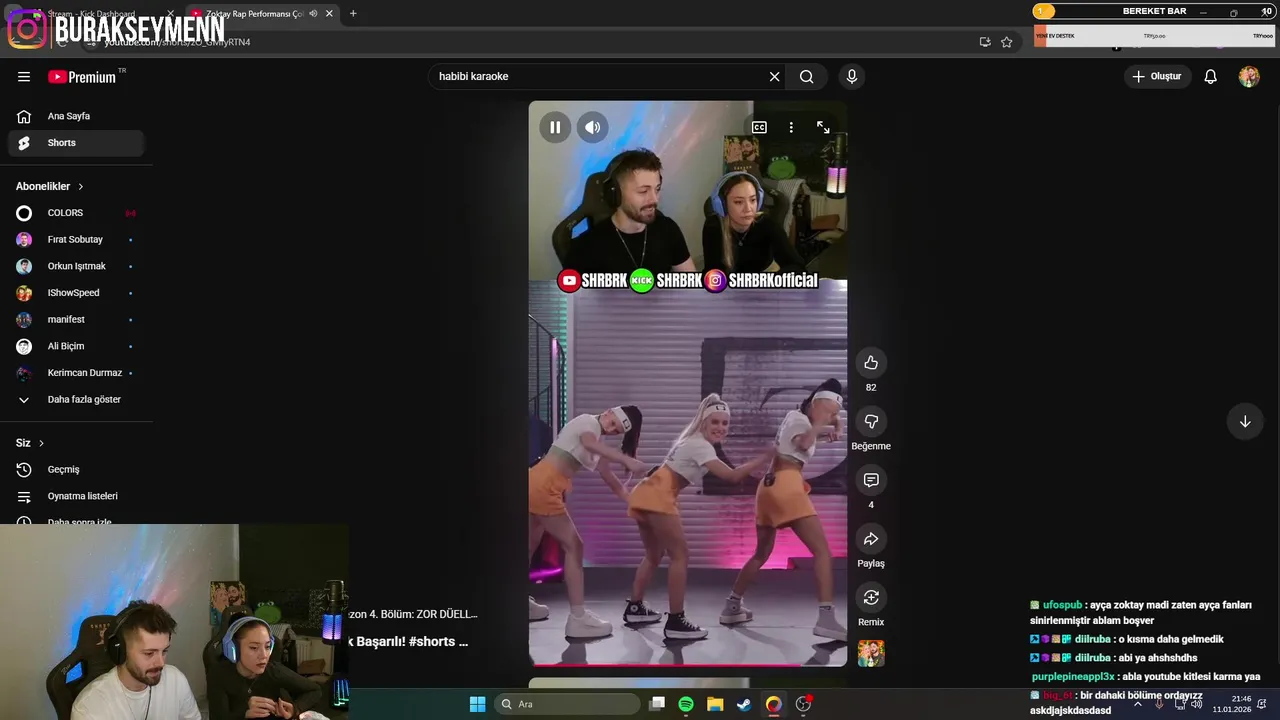
Task: Open Oynatma listeleri playlists
Action: coord(76,496)
